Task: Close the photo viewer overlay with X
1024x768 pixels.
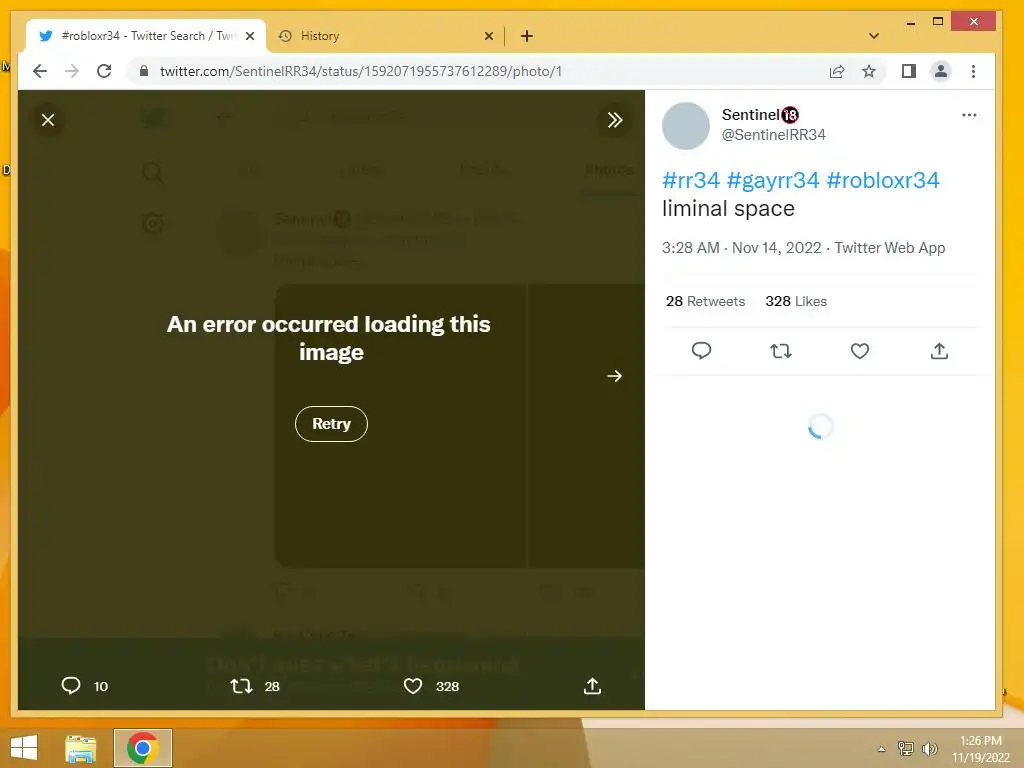Action: [48, 120]
